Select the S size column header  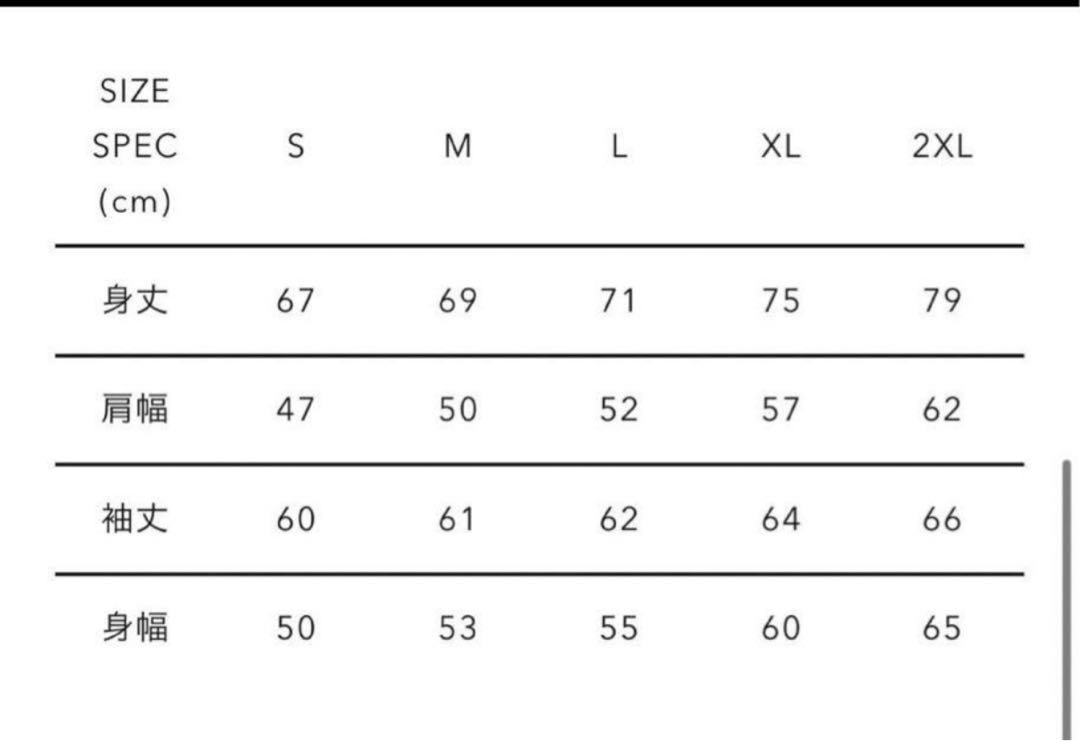(295, 146)
